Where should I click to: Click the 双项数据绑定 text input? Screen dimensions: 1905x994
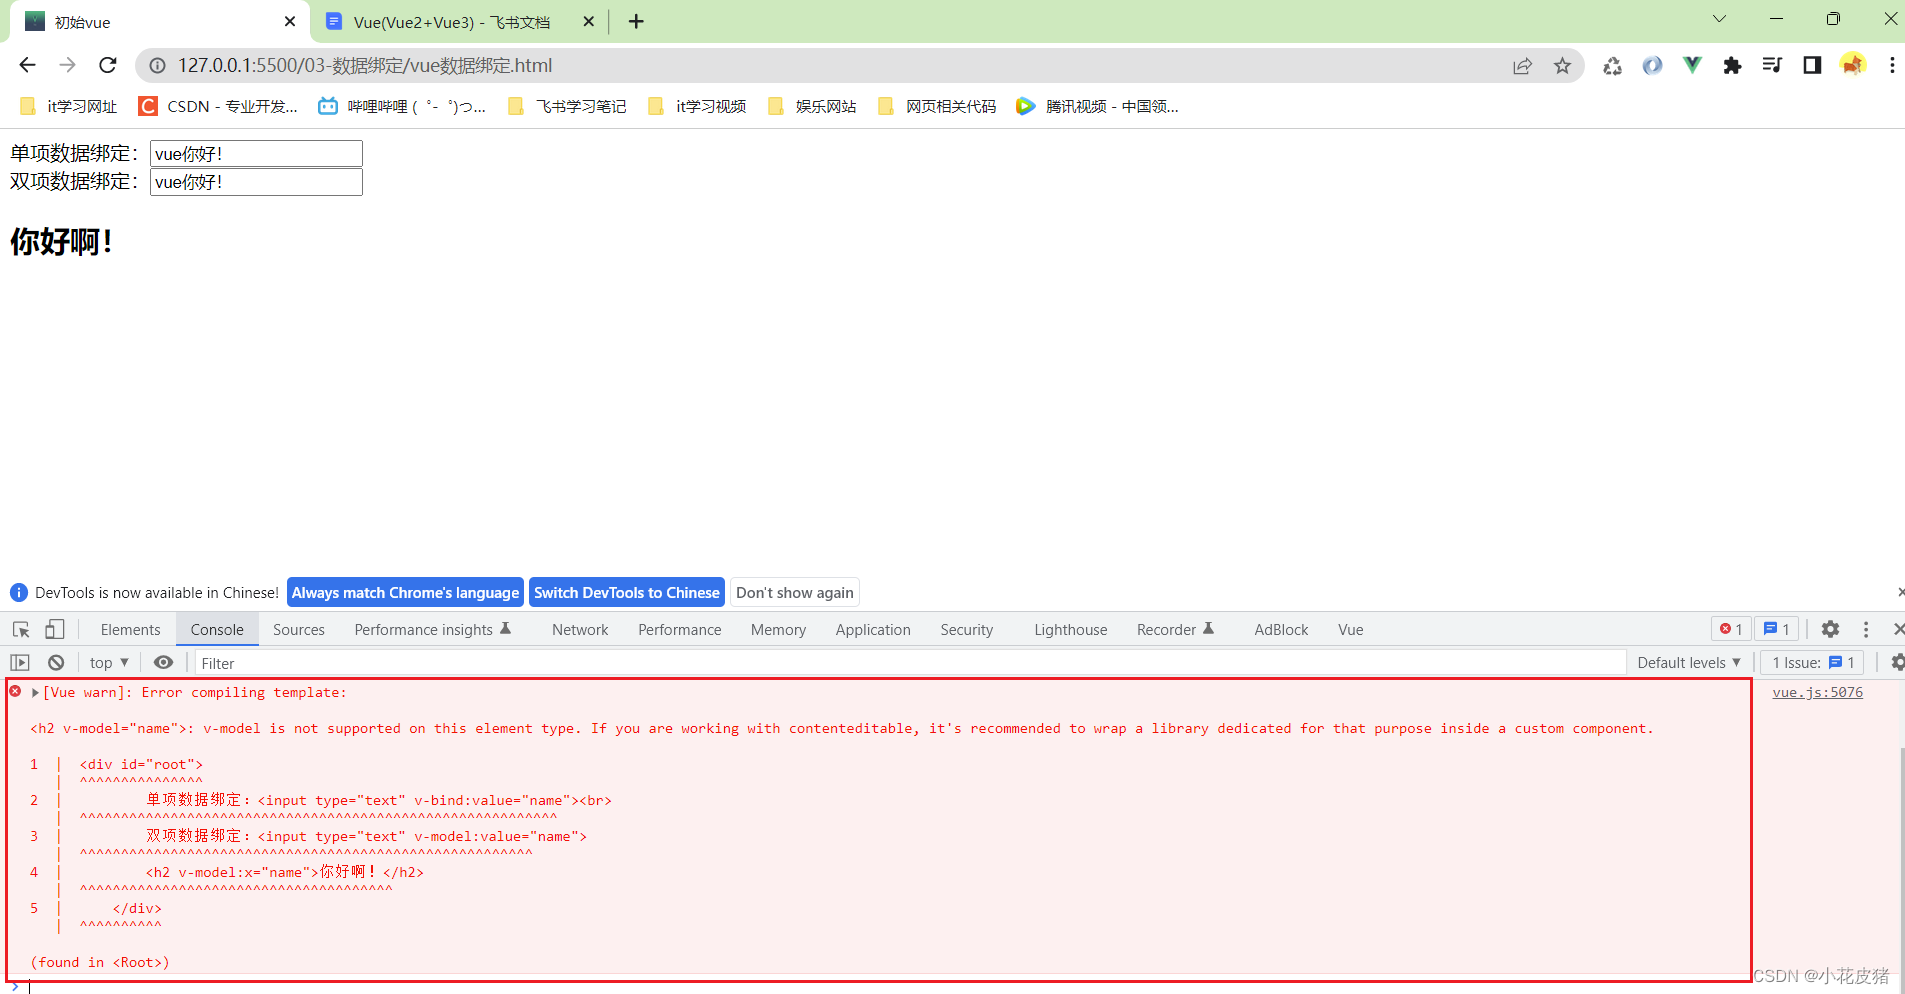(x=256, y=182)
